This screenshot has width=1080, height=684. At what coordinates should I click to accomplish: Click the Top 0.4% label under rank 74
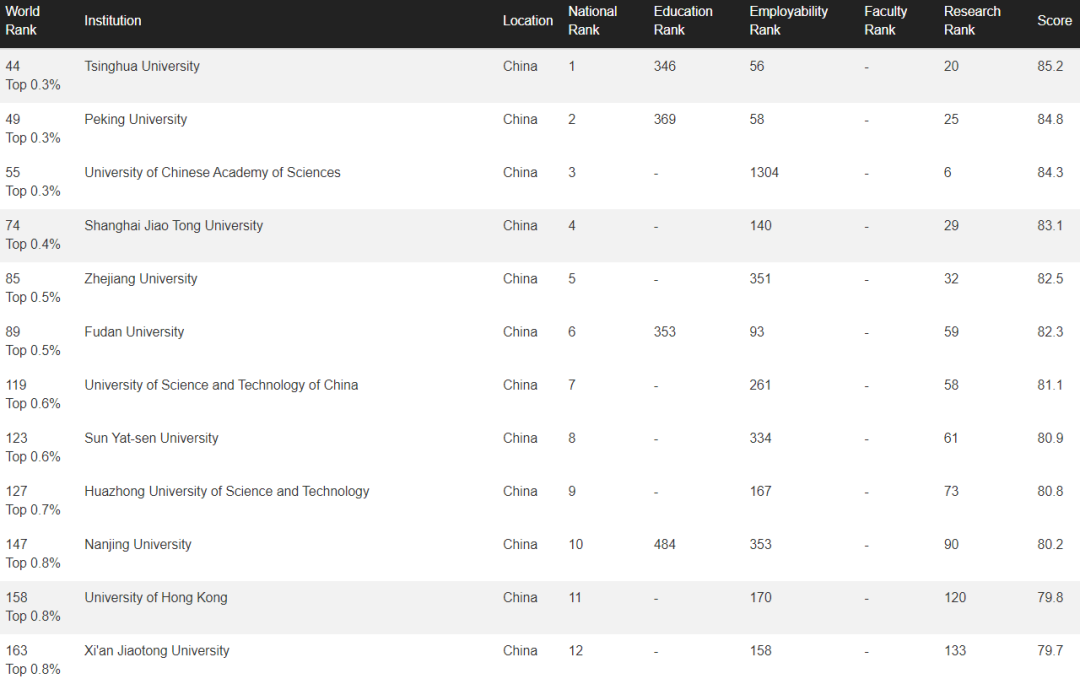(x=33, y=244)
